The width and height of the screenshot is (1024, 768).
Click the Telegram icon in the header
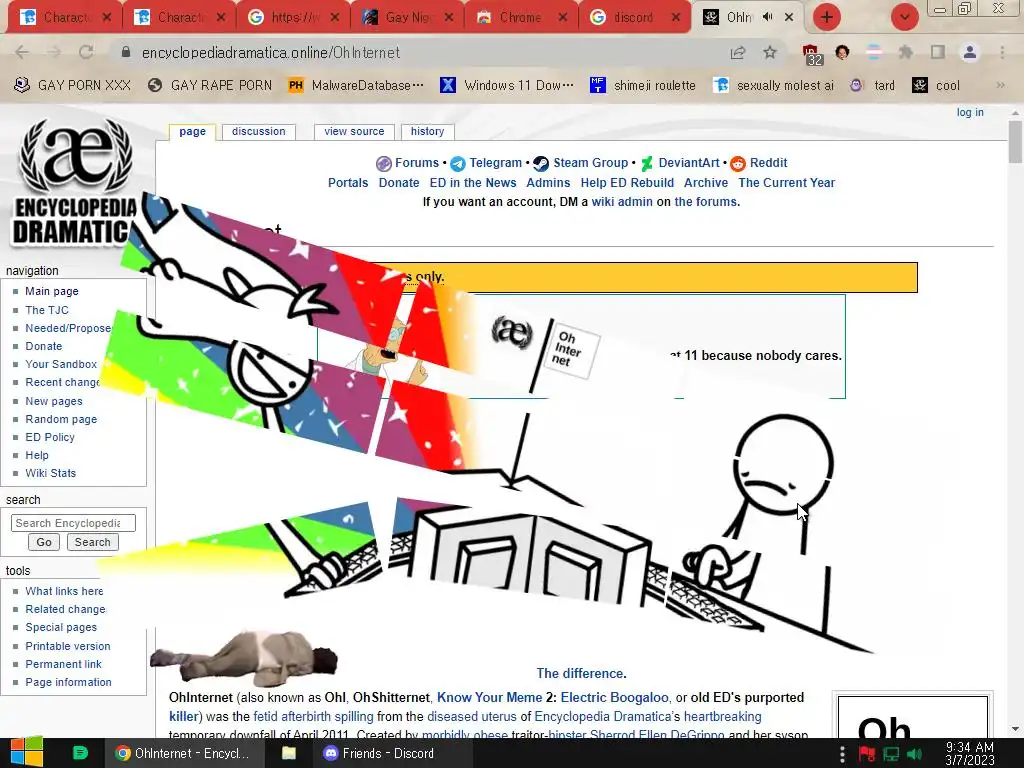point(458,163)
